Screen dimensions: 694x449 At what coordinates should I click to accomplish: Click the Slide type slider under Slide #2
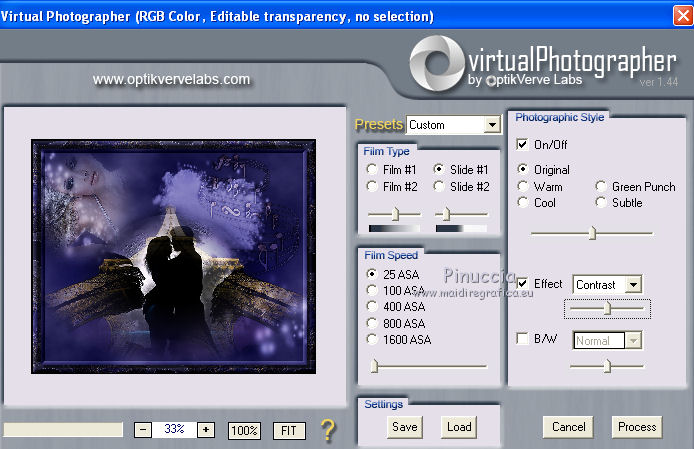[x=461, y=214]
